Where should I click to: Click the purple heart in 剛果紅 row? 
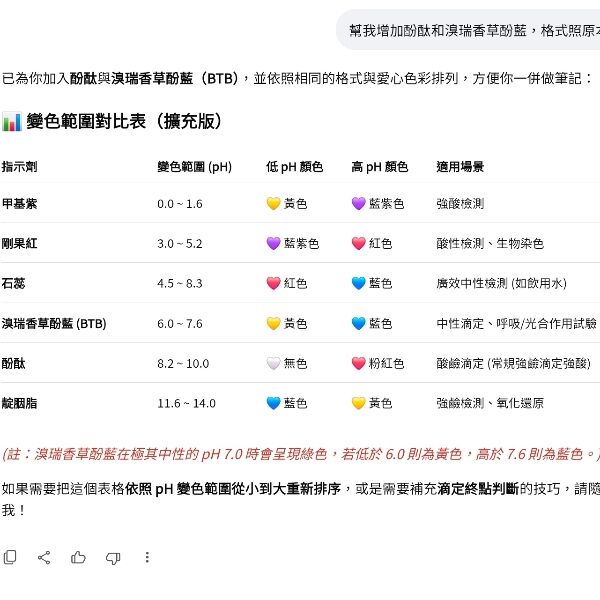(x=273, y=243)
